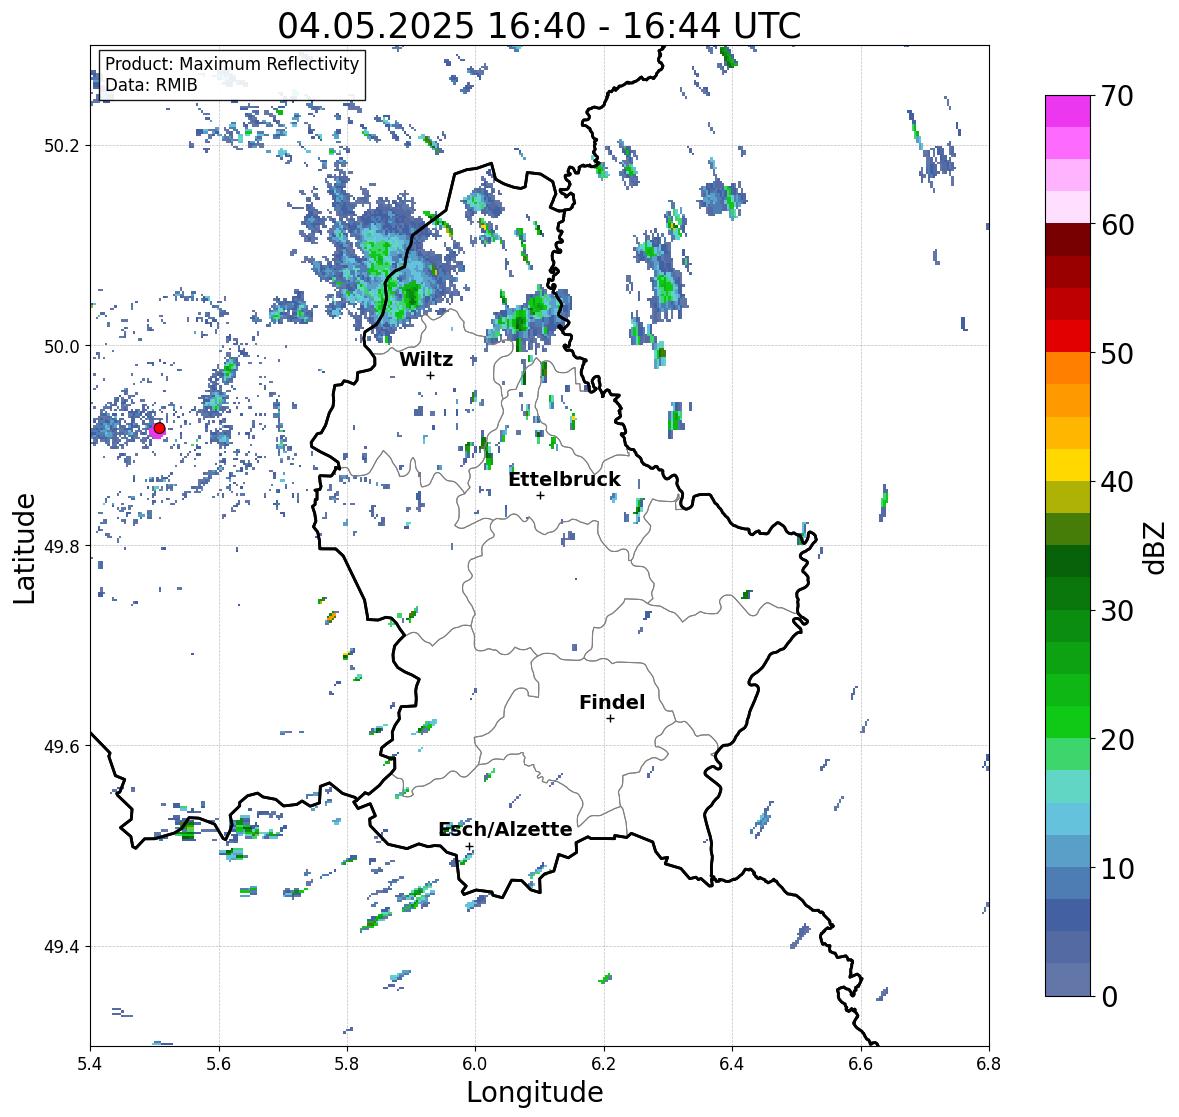Click the colorbar tick label 50
This screenshot has width=1179, height=1117.
coord(1117,353)
